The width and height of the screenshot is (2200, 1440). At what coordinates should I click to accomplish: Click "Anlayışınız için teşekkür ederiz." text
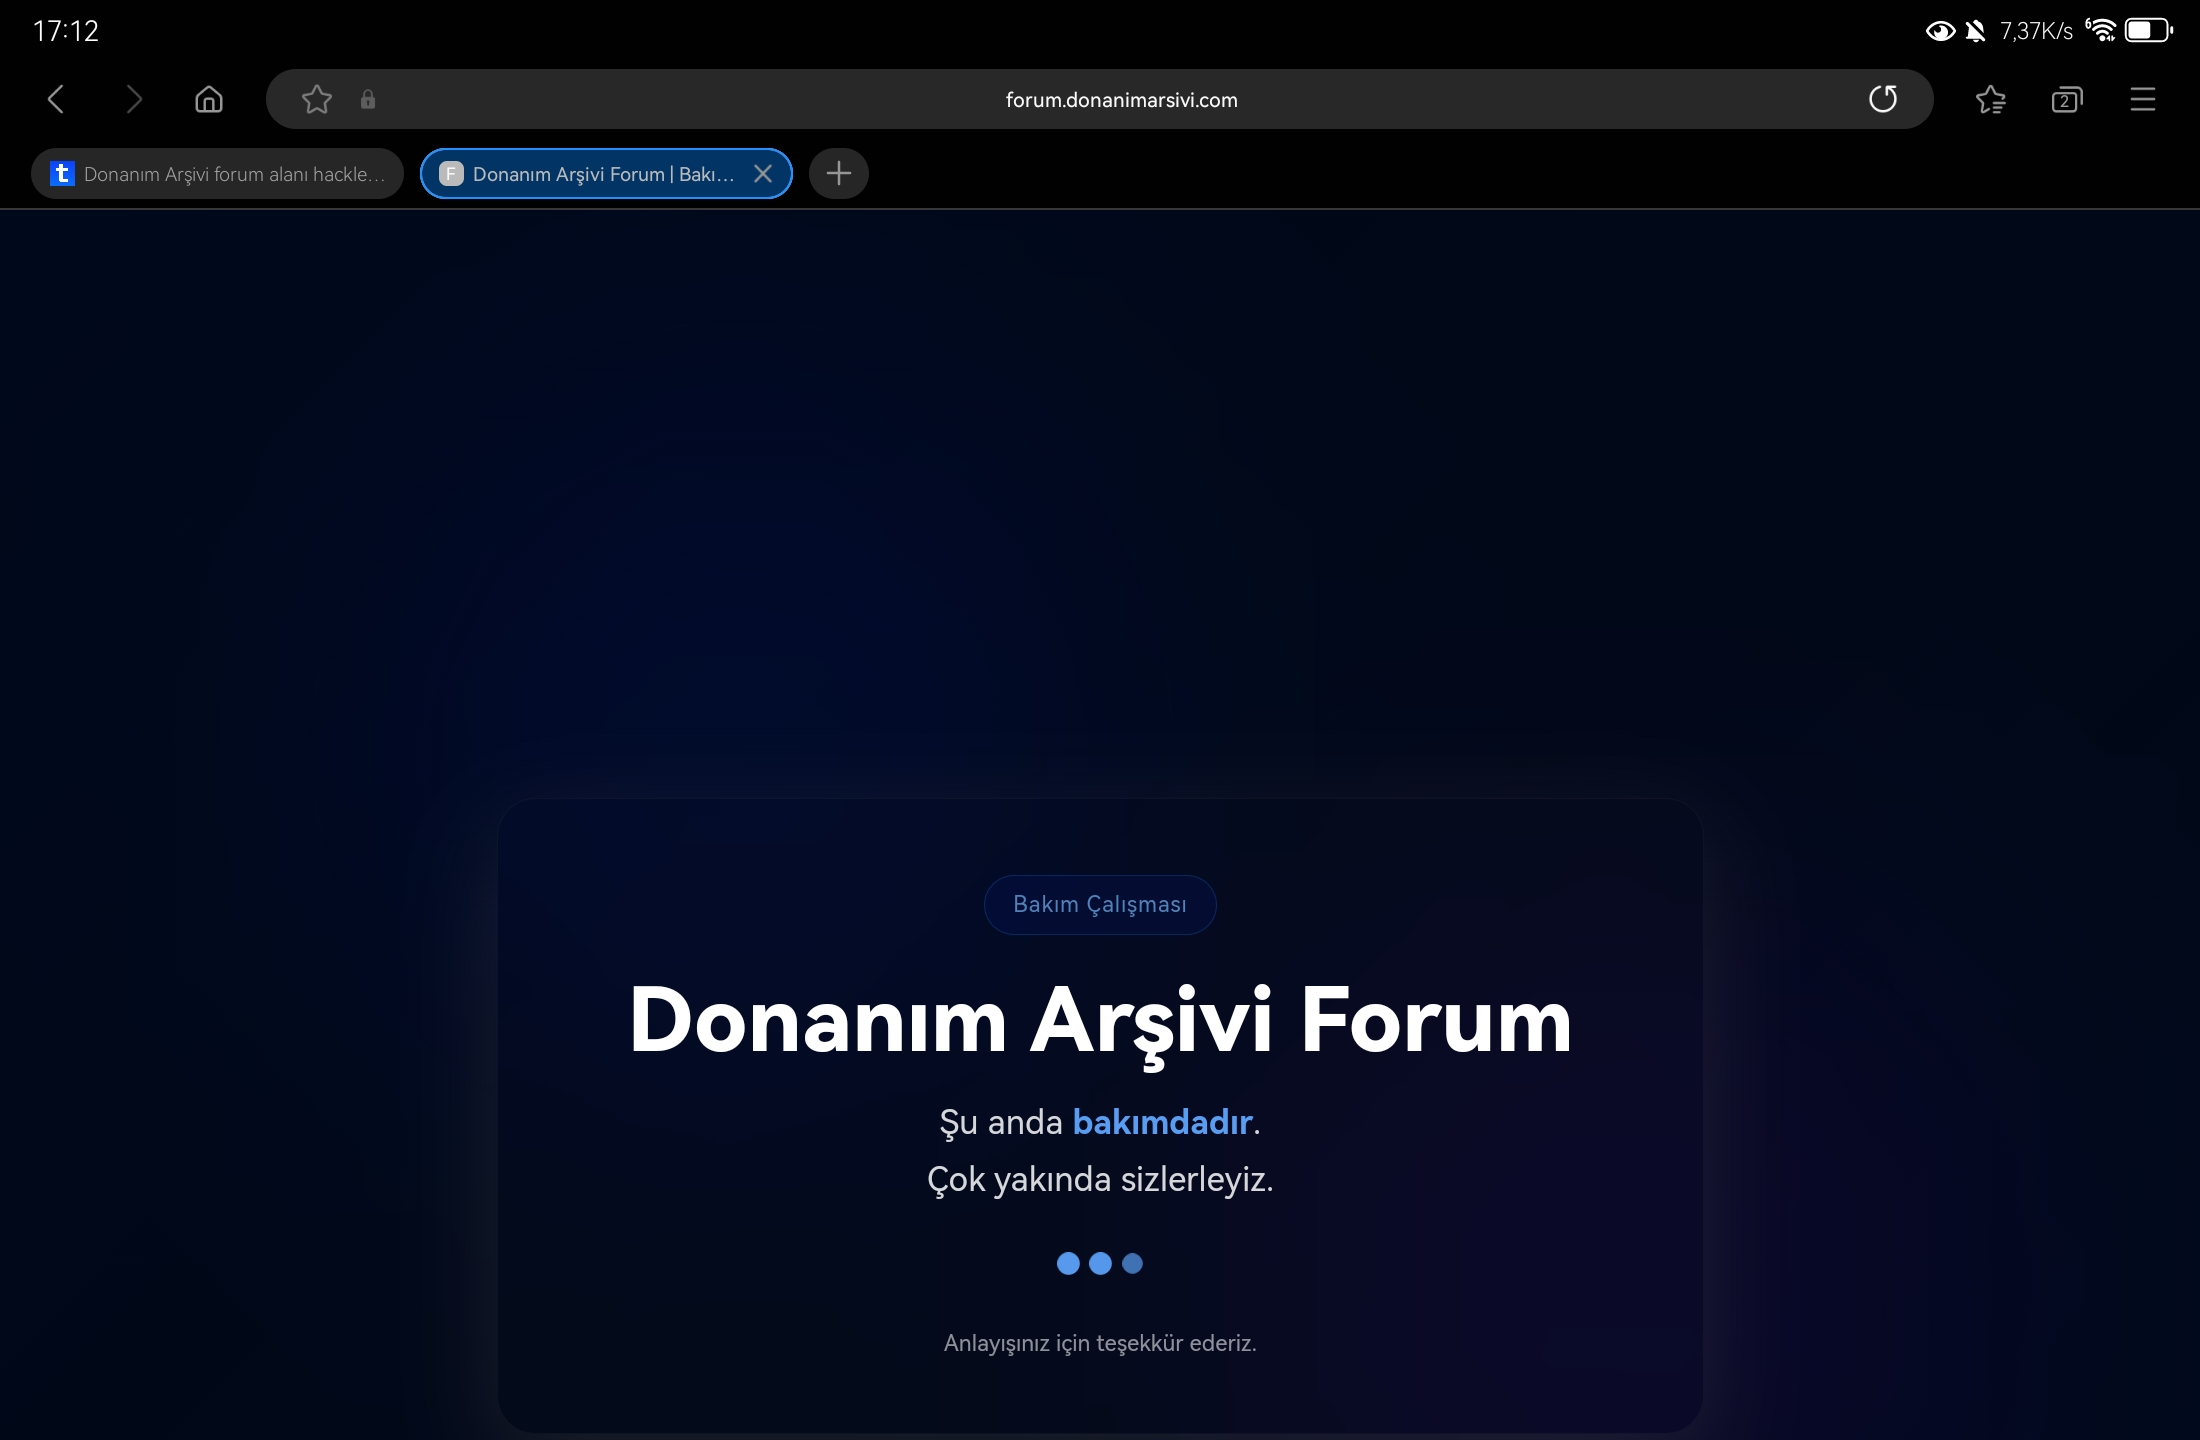click(1100, 1343)
